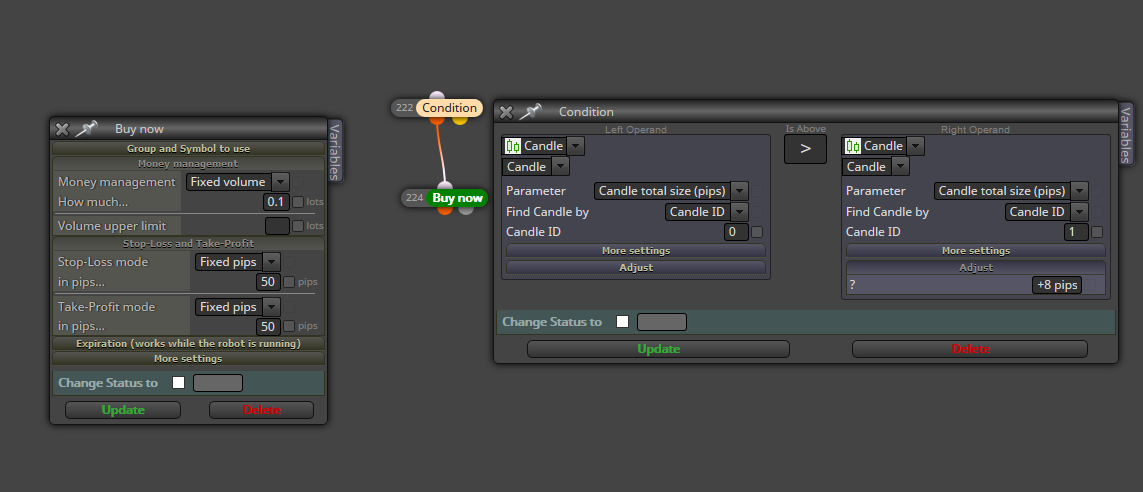Click Right Operand Candle ID field showing 1
The width and height of the screenshot is (1143, 492).
1076,232
